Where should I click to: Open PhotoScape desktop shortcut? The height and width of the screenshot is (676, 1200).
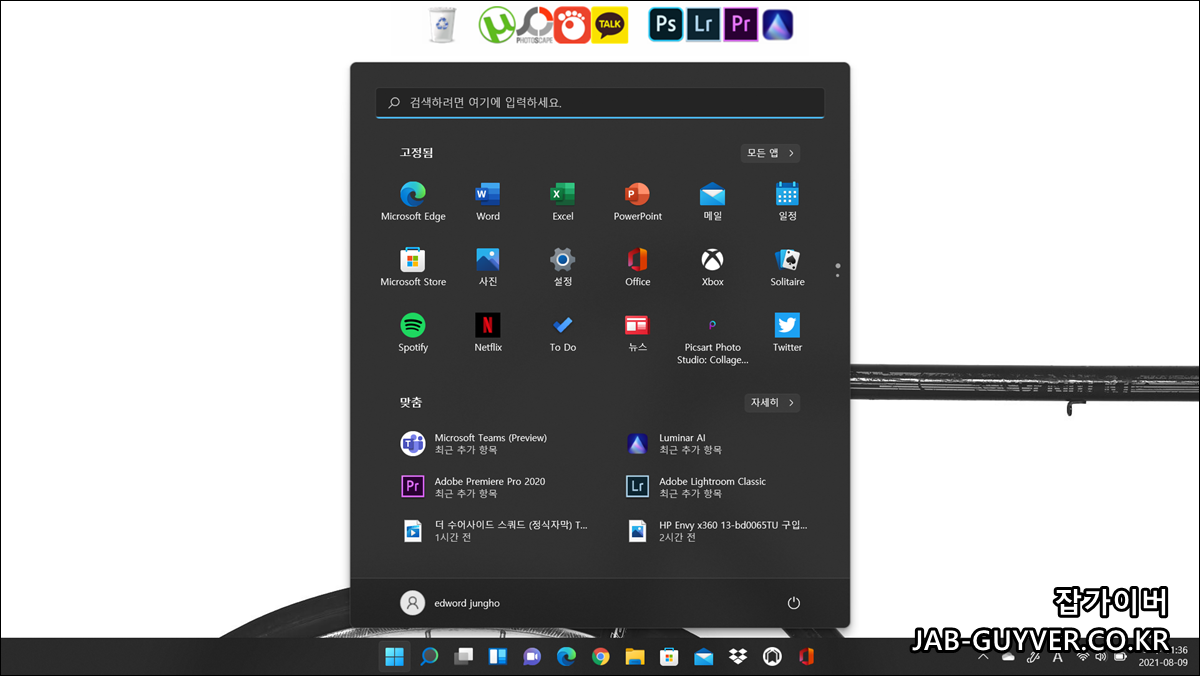[x=534, y=25]
